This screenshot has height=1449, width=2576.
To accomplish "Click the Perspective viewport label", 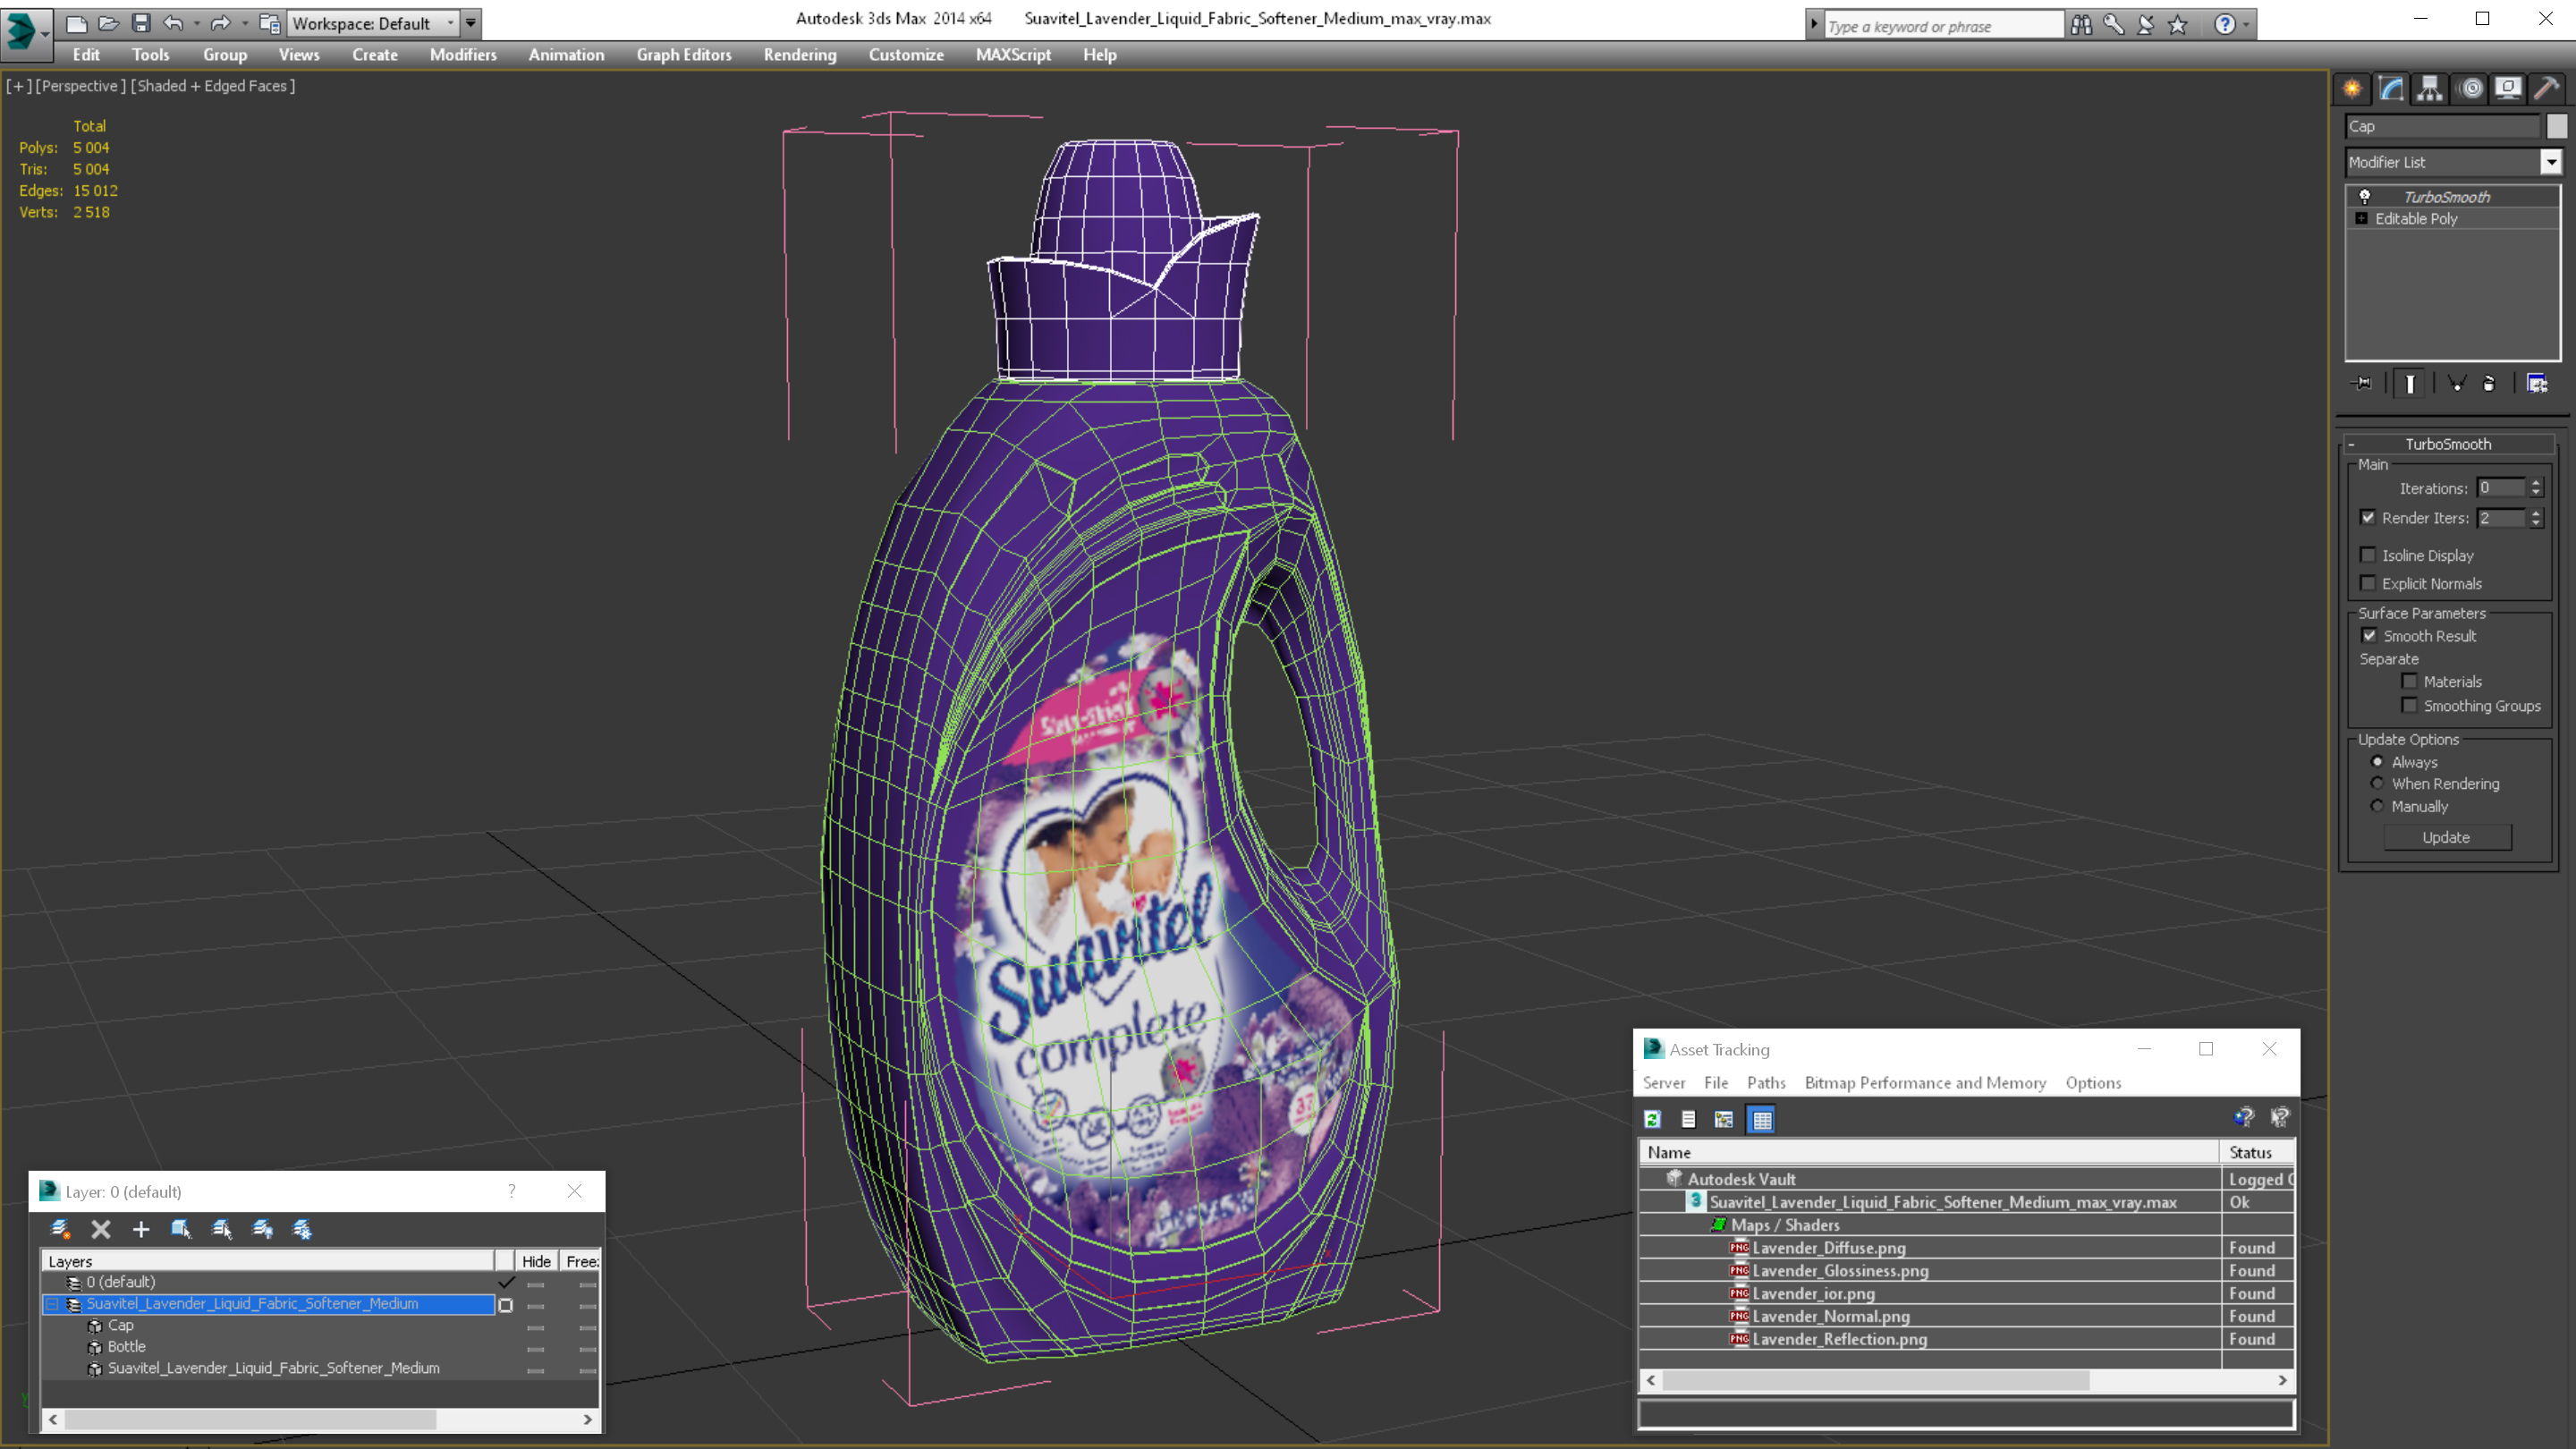I will (x=80, y=86).
